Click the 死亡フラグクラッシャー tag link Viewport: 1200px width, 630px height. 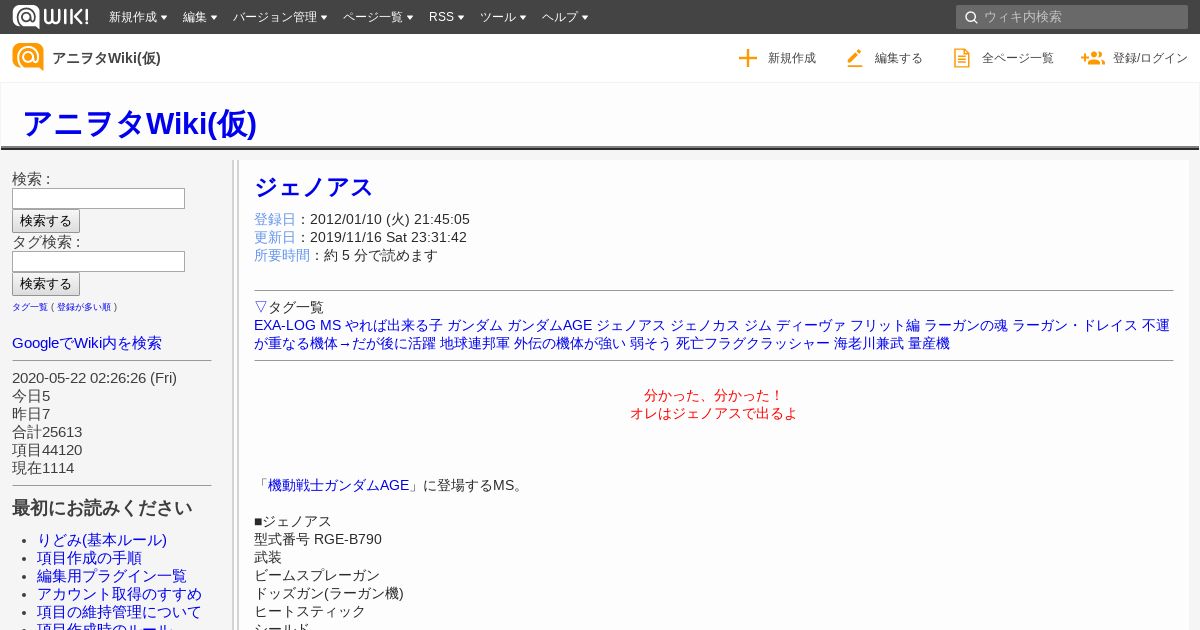click(753, 343)
